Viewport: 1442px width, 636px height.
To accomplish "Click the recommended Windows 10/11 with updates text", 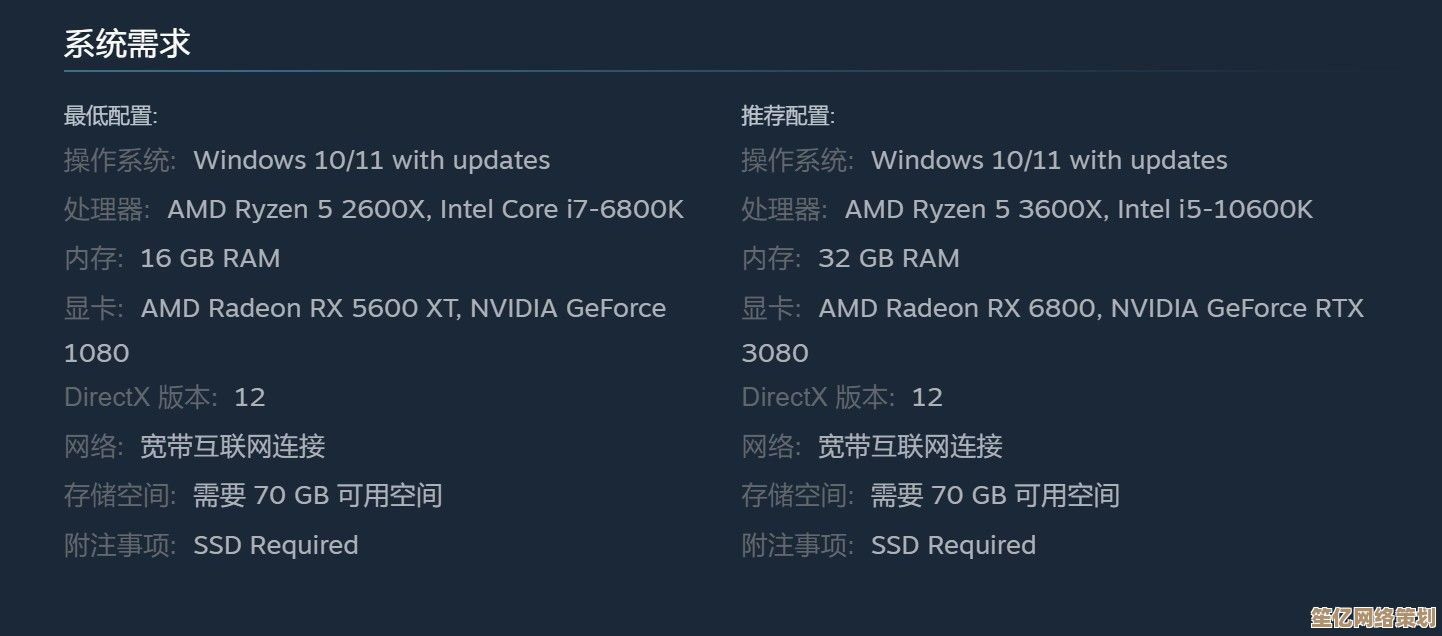I will (x=1049, y=160).
